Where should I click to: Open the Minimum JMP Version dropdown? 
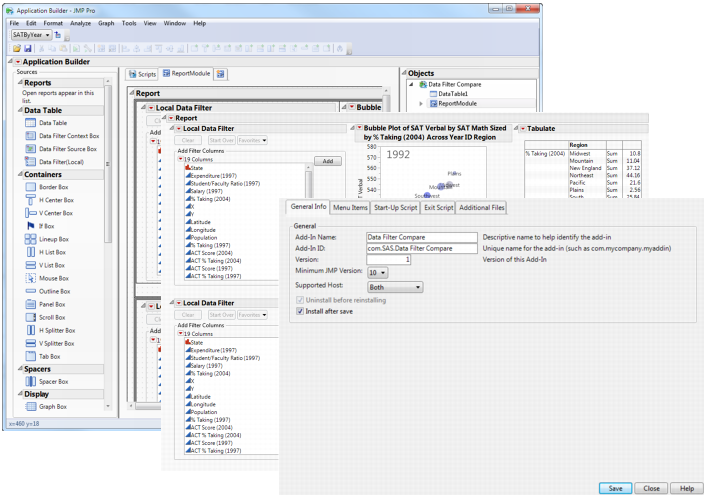click(377, 272)
